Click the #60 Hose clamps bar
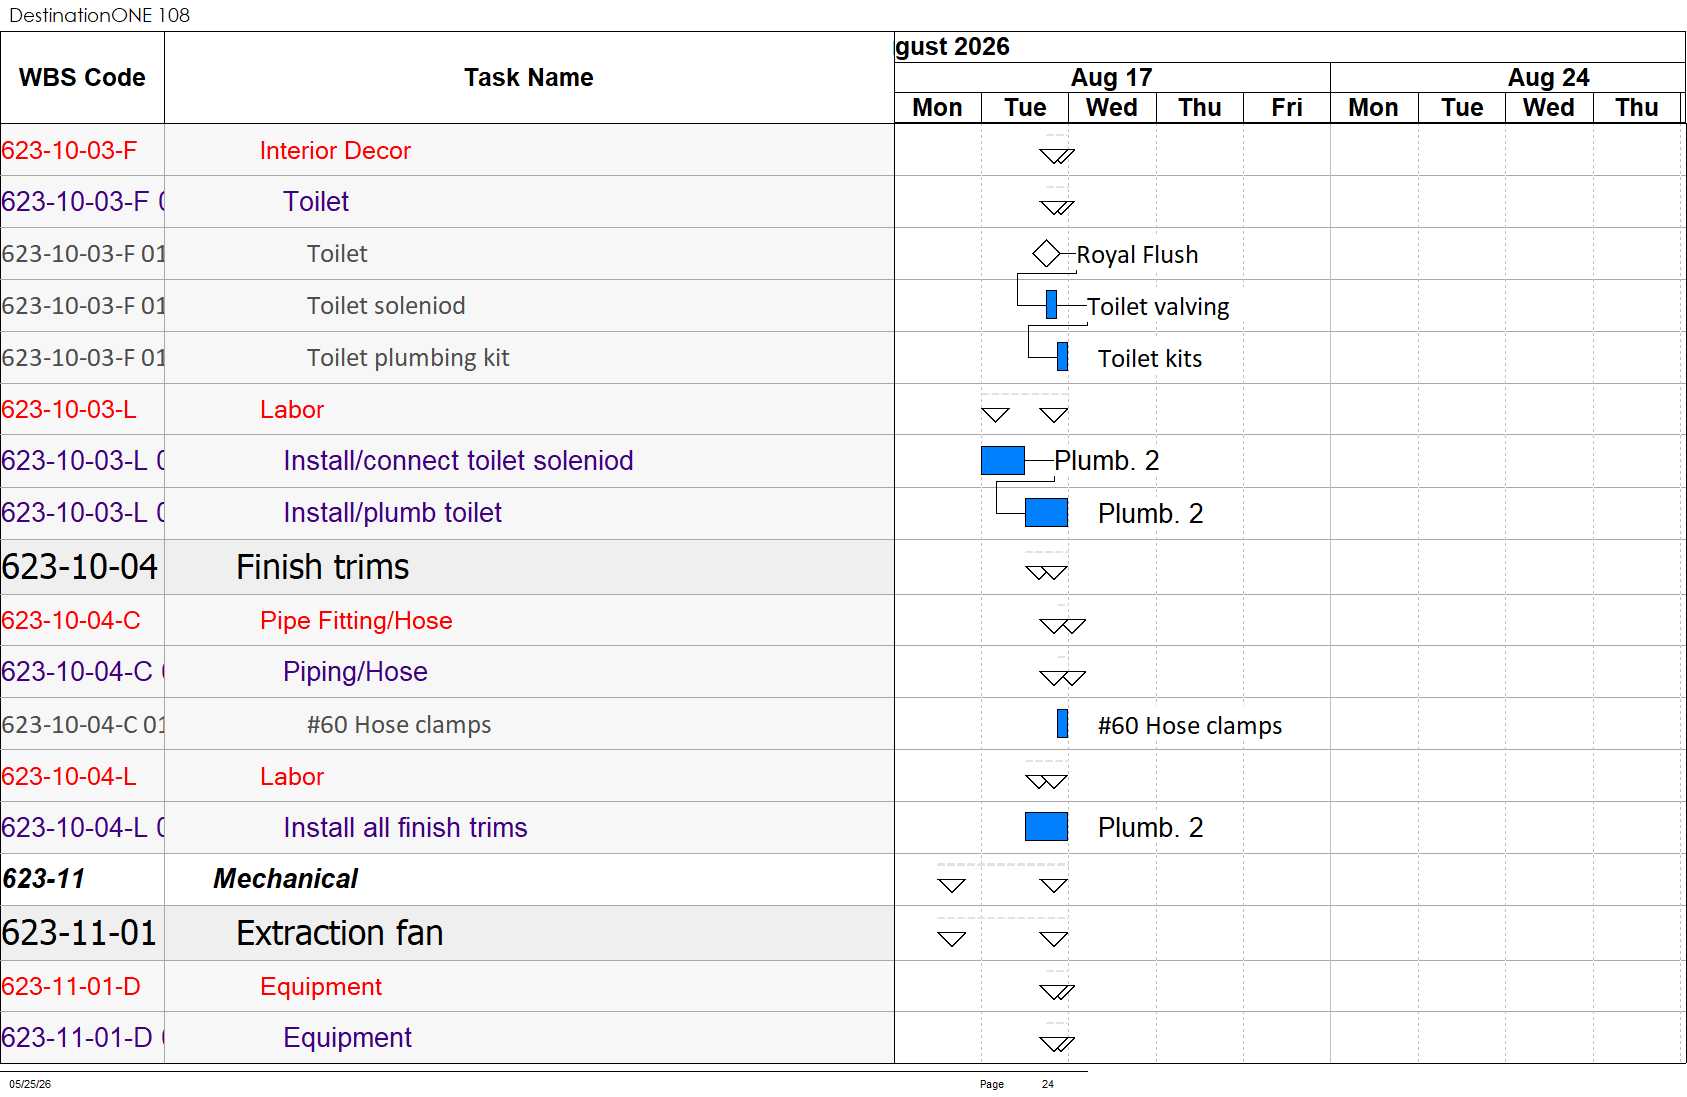The height and width of the screenshot is (1097, 1687). point(1062,724)
